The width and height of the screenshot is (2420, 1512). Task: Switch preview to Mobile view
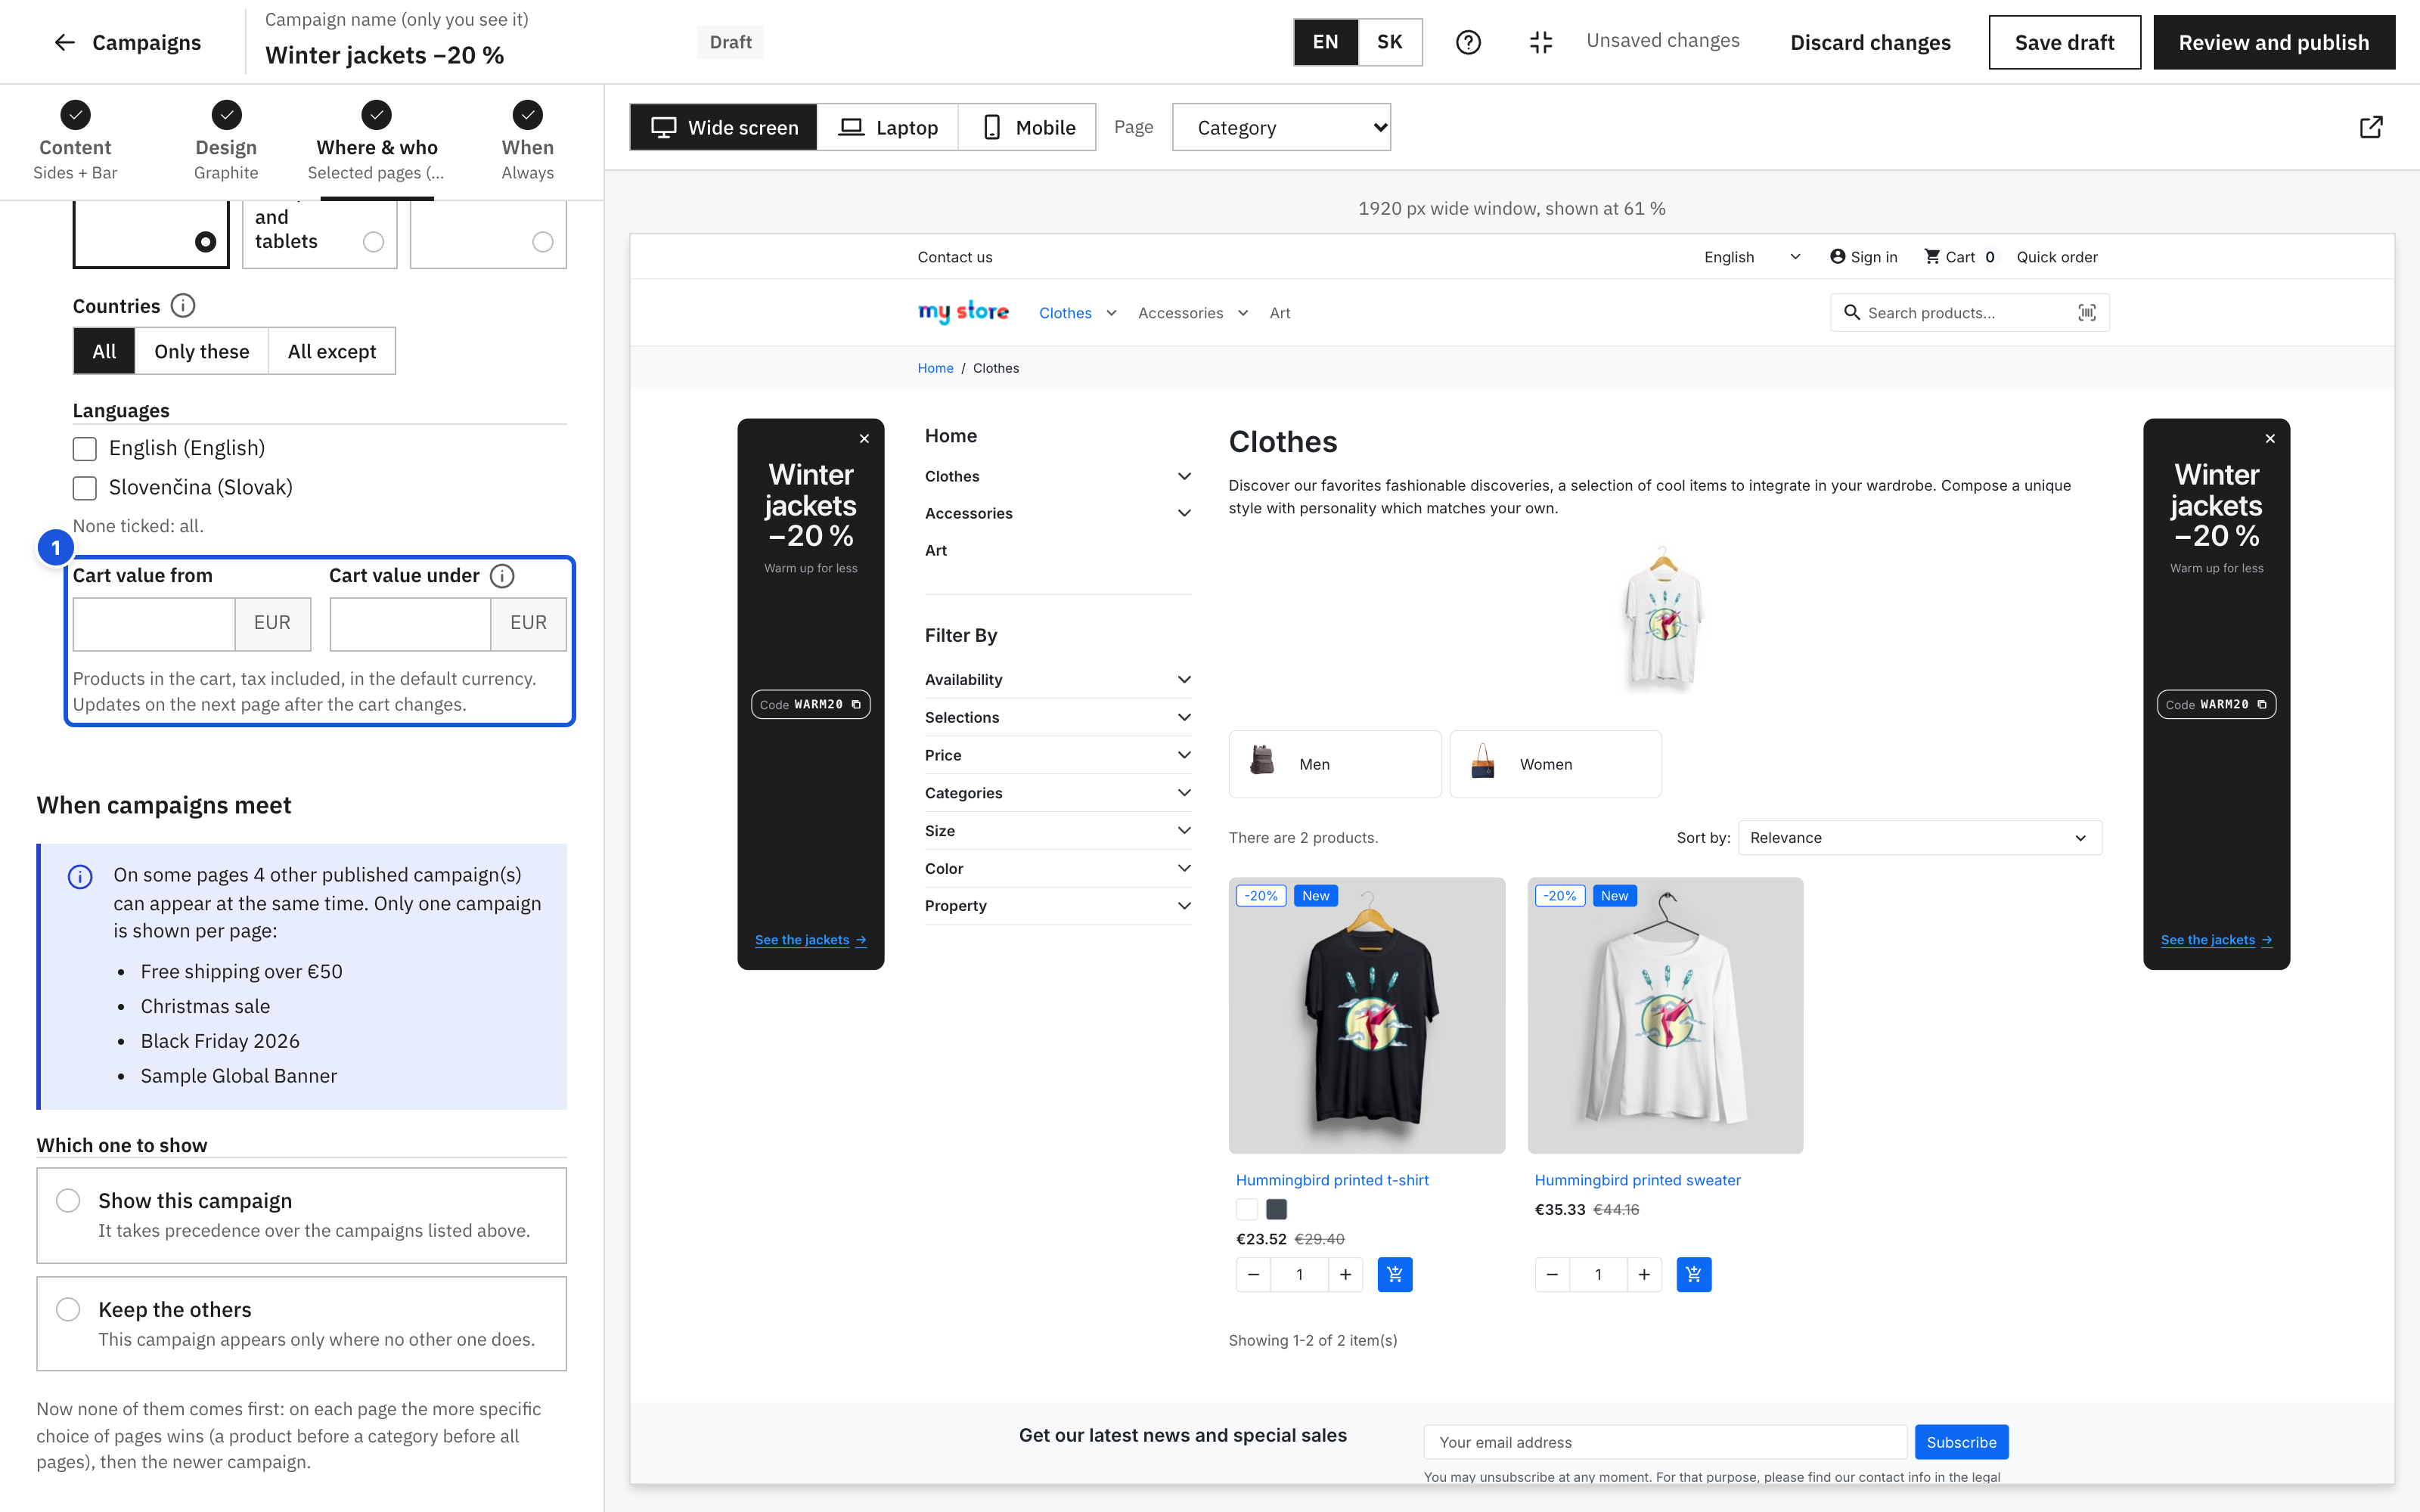1027,127
